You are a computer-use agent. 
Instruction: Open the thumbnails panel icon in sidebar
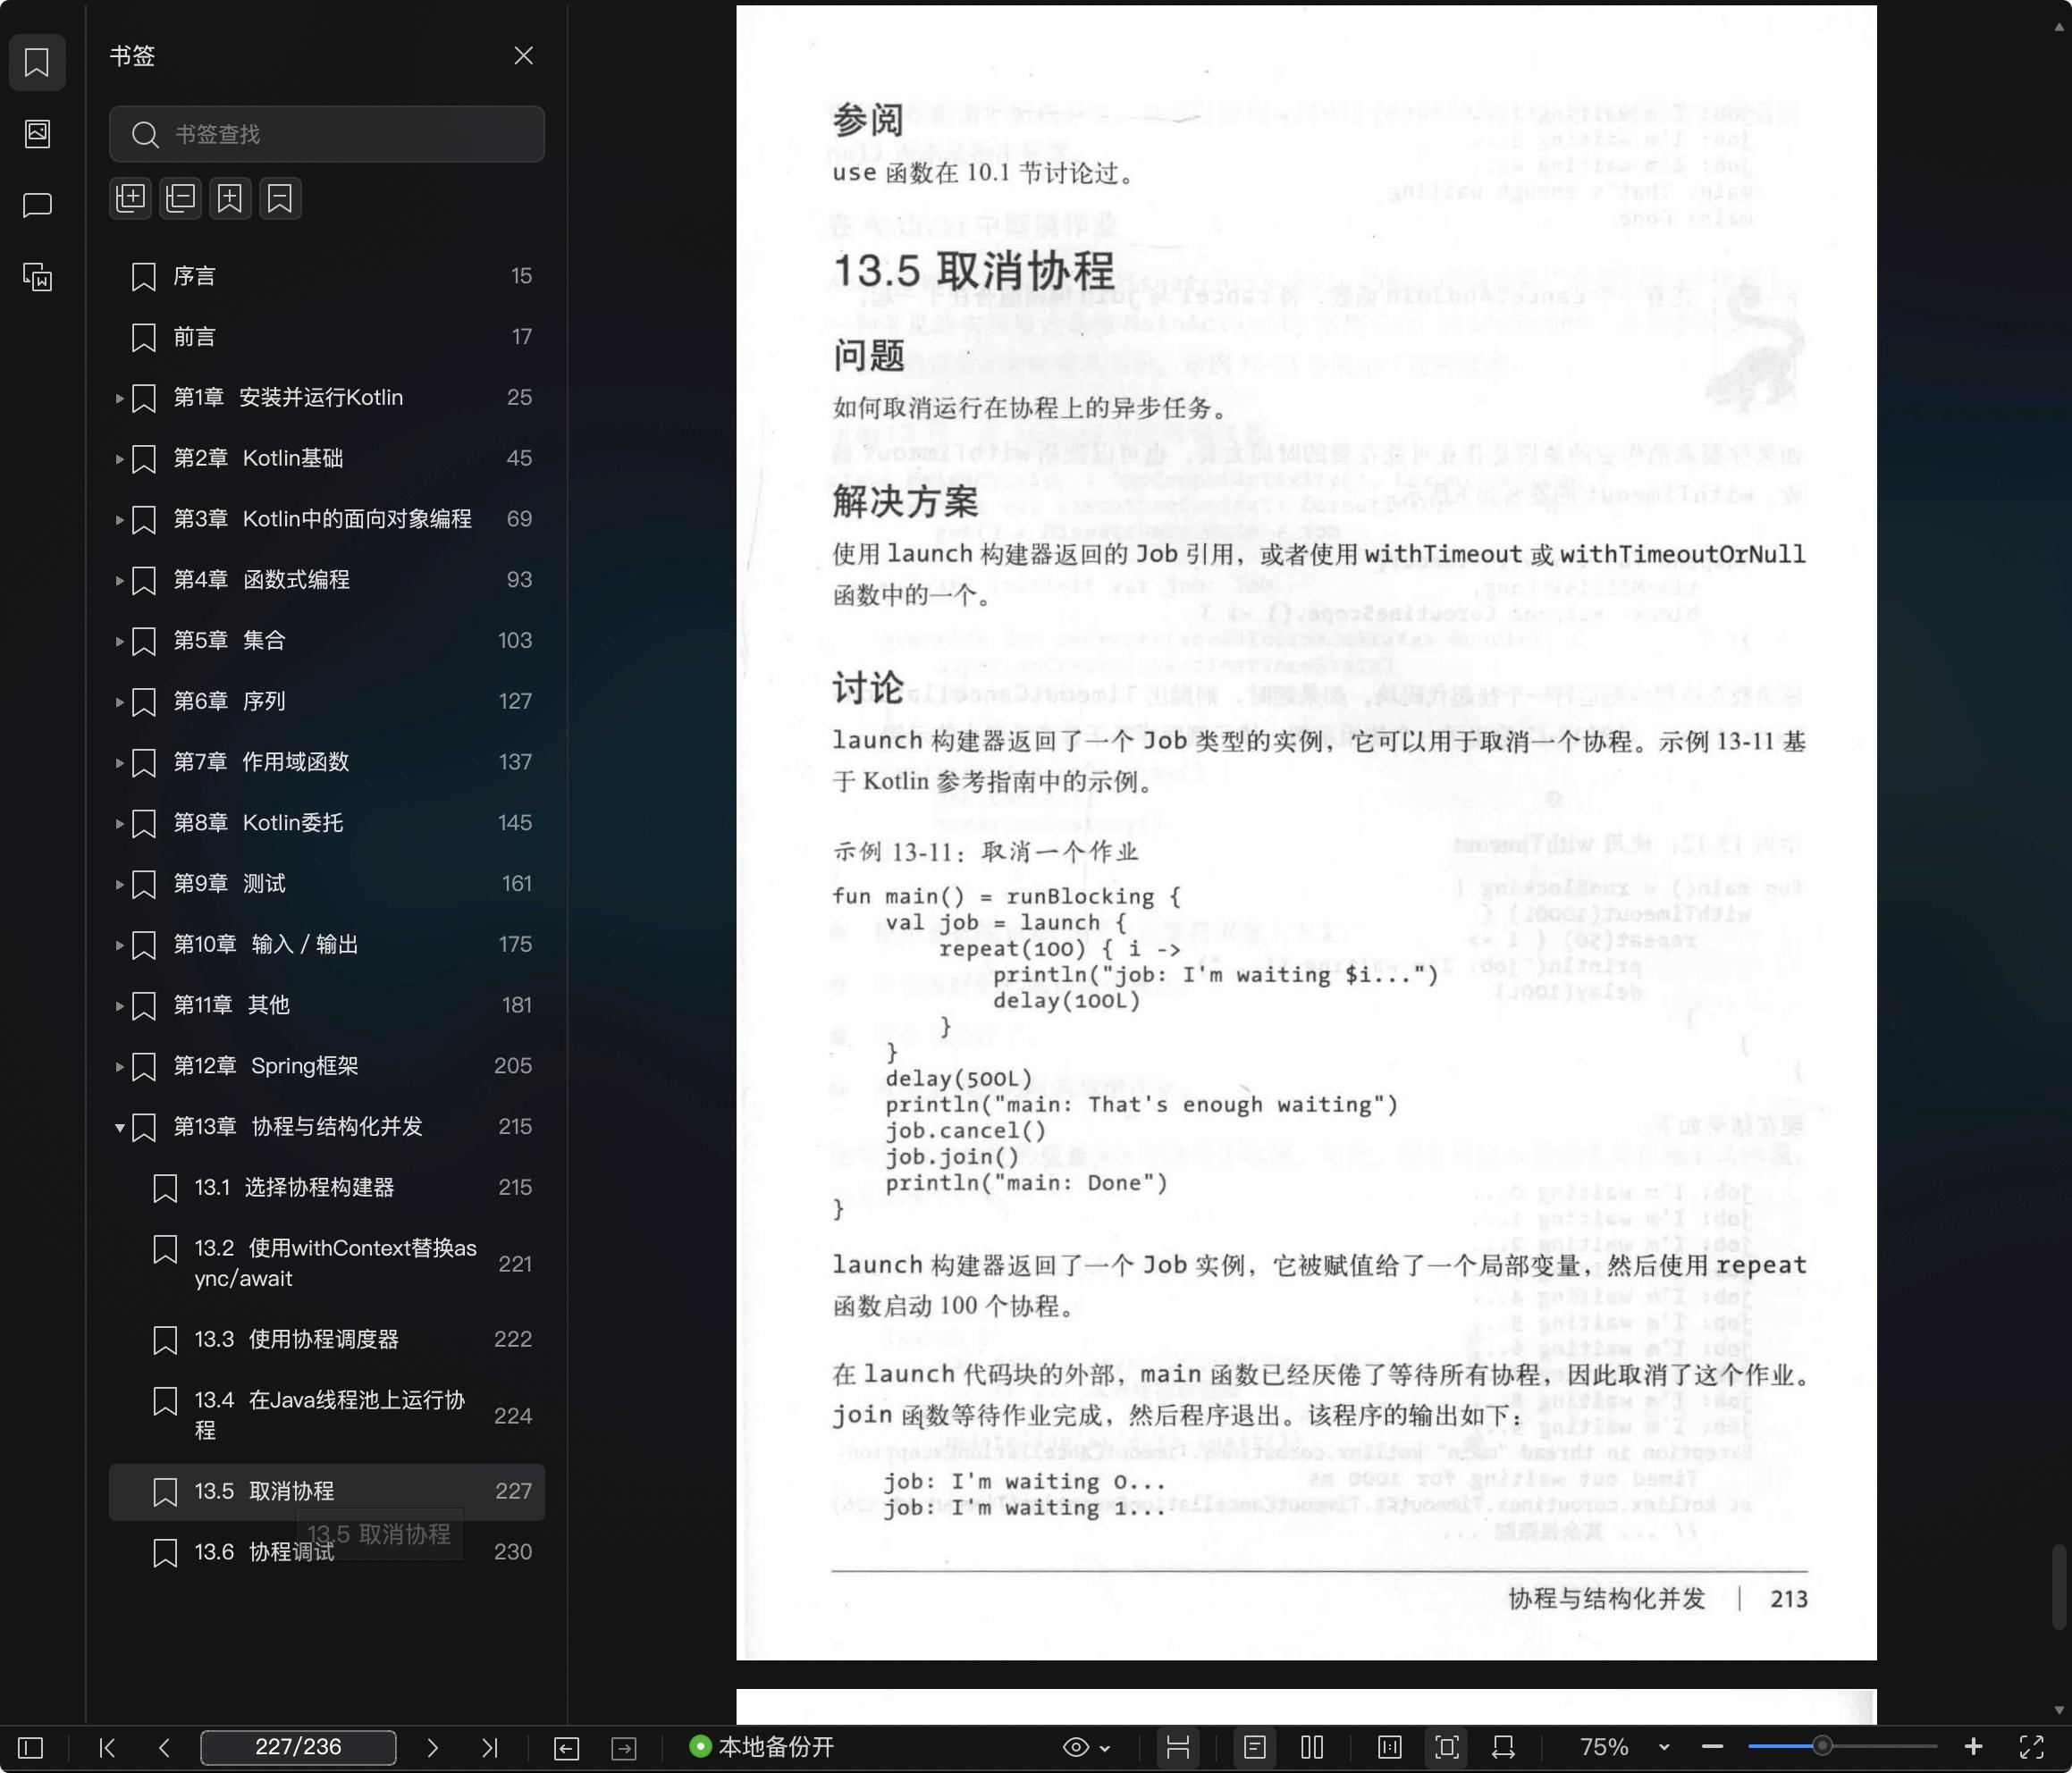(x=37, y=134)
